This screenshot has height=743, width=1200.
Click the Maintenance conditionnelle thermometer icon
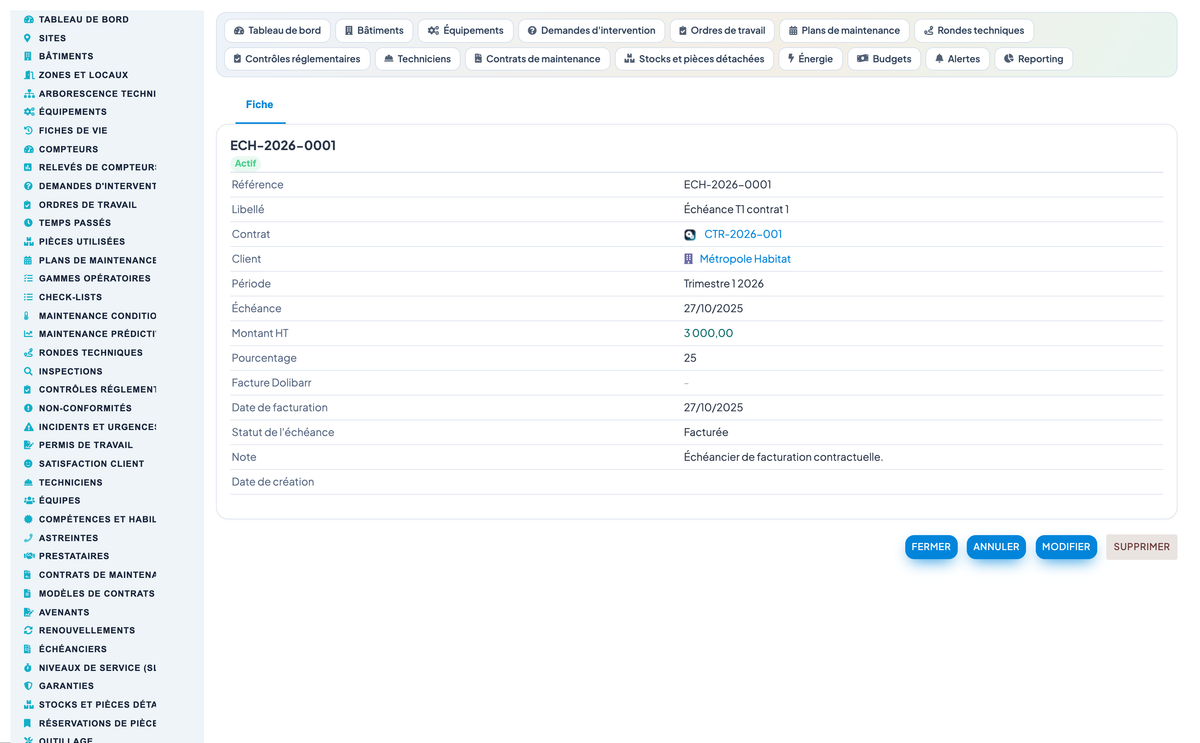28,316
